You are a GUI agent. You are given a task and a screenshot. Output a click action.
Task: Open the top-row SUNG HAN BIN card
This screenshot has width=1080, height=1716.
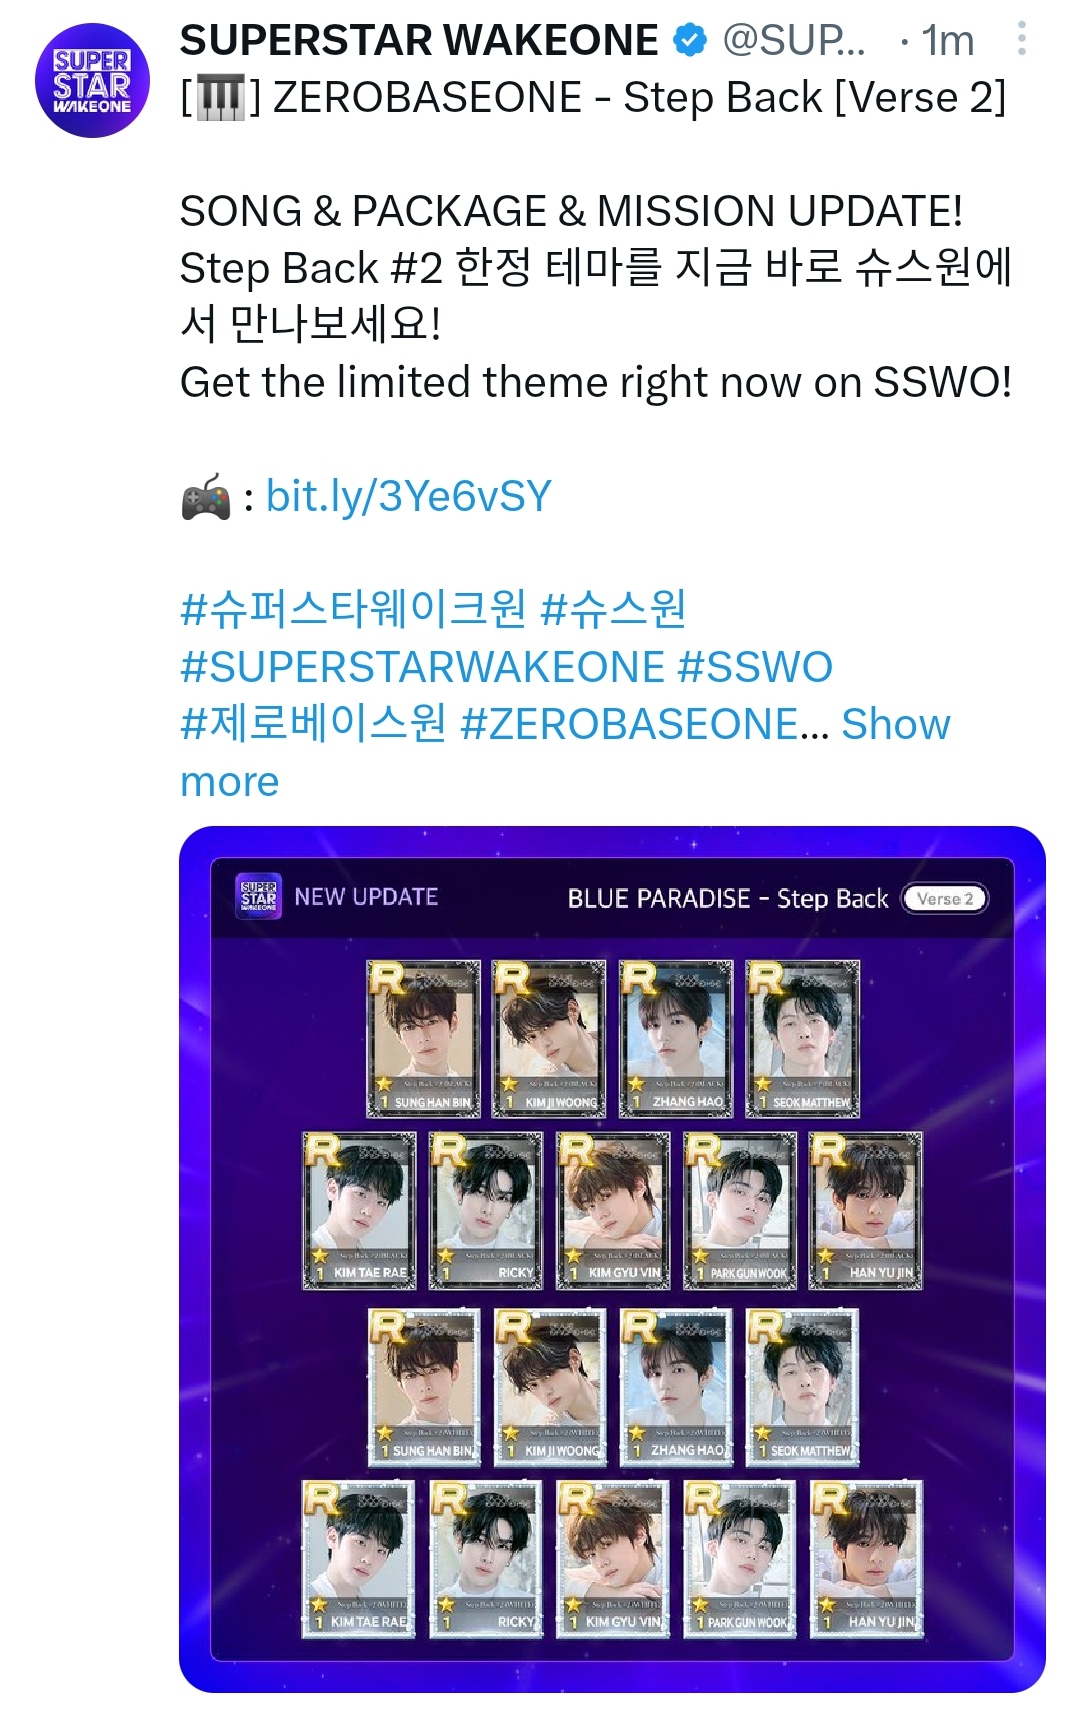424,1038
